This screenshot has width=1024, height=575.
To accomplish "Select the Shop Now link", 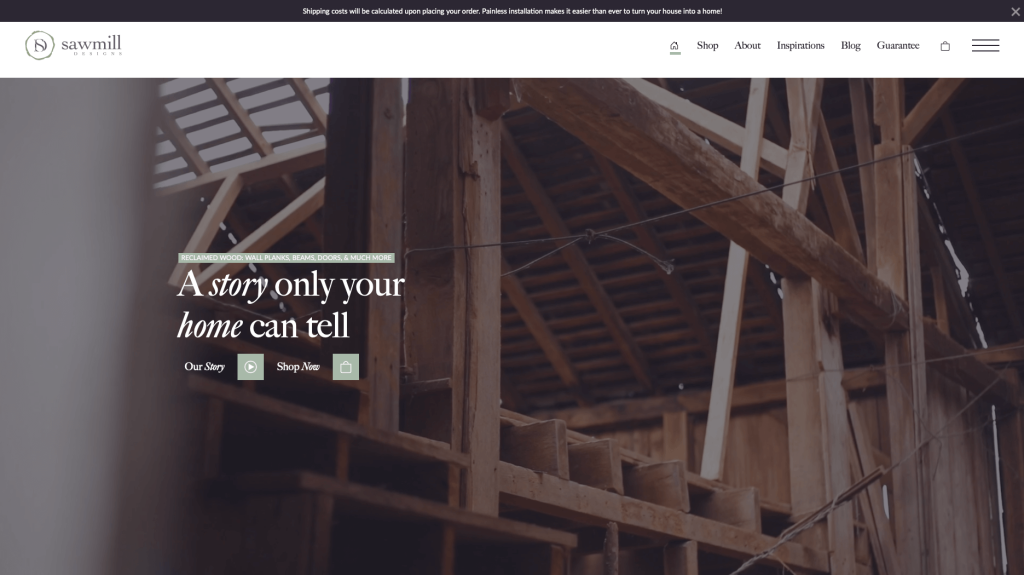I will click(x=298, y=367).
